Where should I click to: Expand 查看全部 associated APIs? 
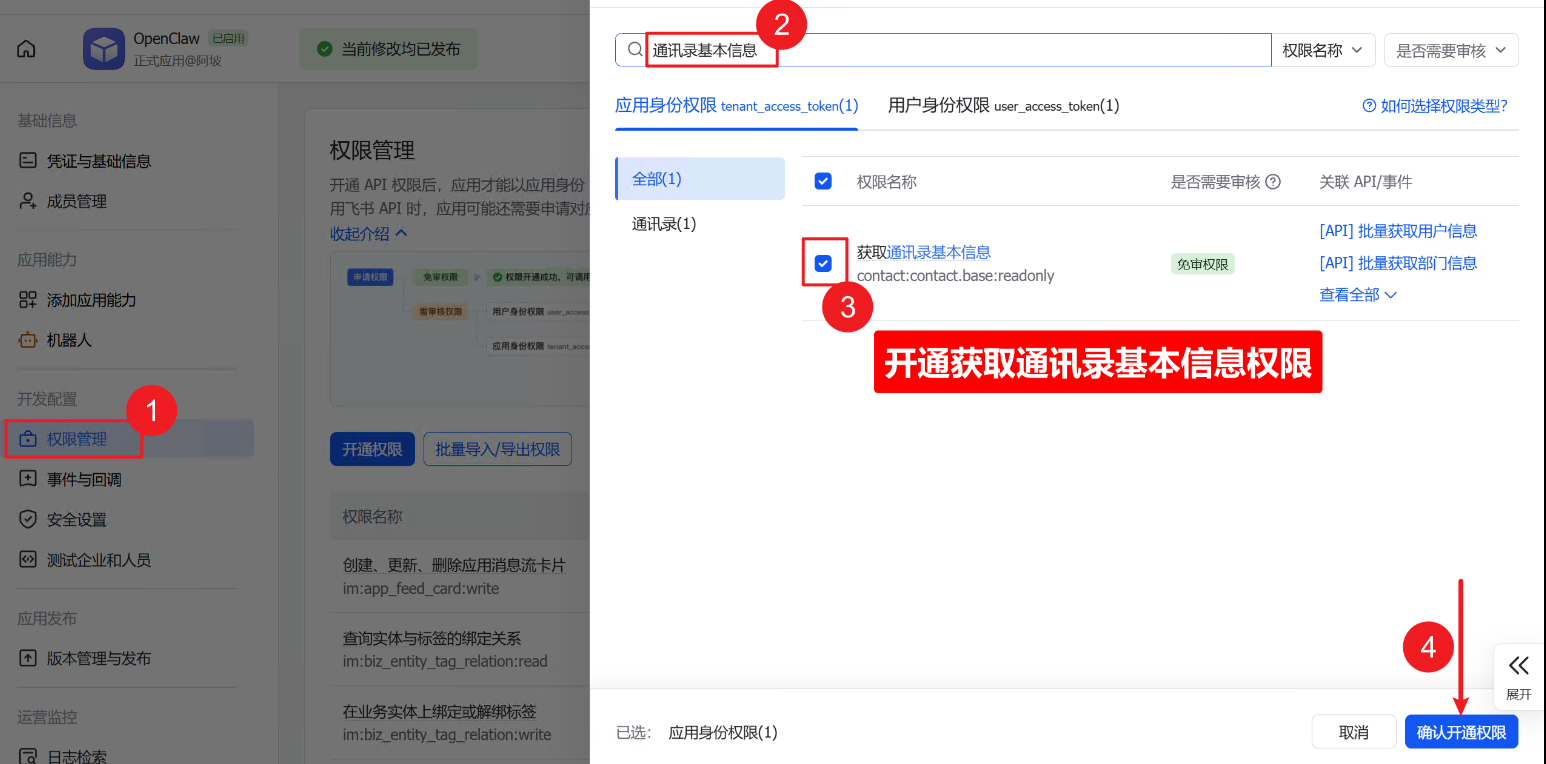coord(1357,295)
